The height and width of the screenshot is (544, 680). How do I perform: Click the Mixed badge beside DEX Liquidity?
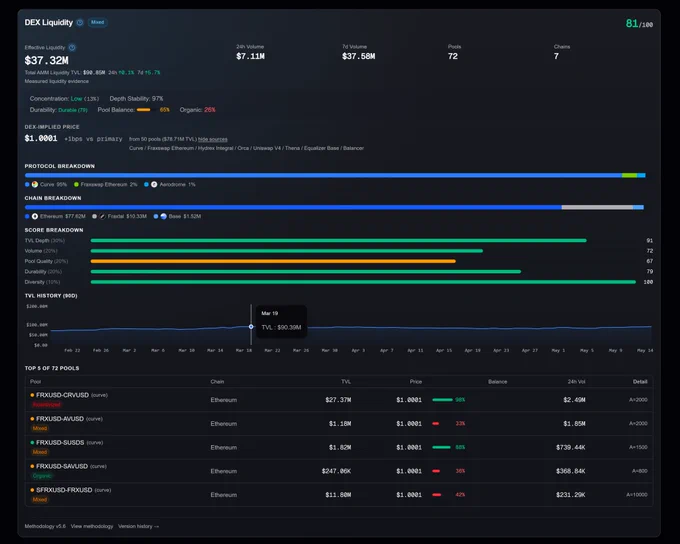98,22
